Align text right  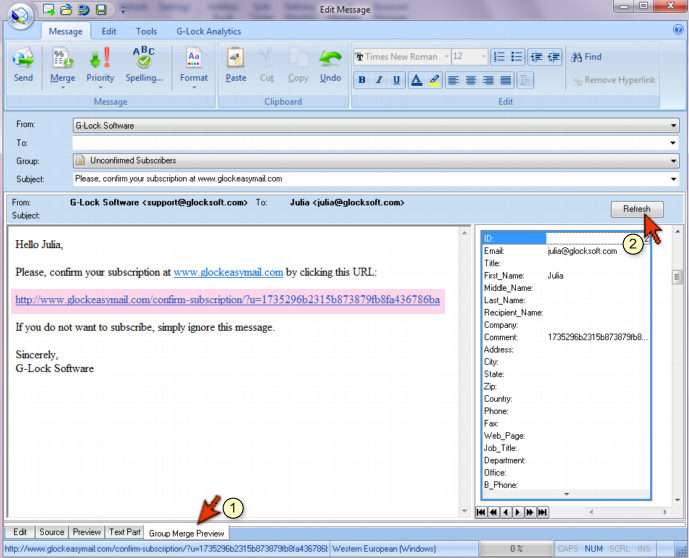[488, 80]
